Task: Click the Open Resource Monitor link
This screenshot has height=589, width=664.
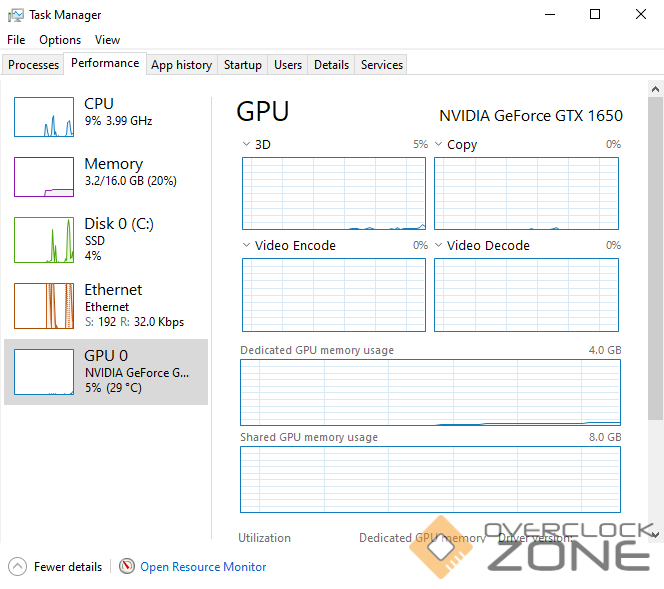Action: pos(203,567)
